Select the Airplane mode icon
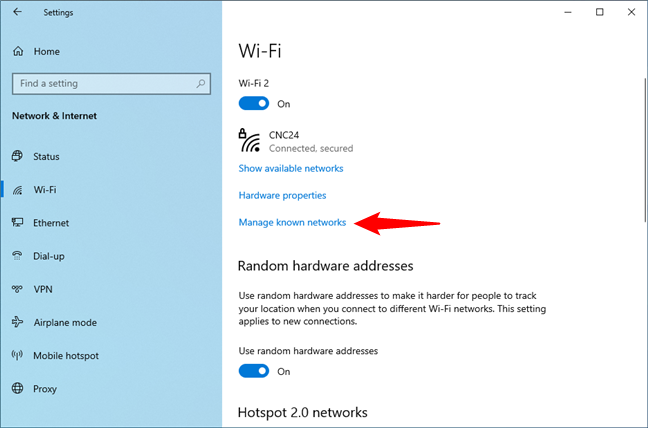This screenshot has height=428, width=648. tap(18, 322)
